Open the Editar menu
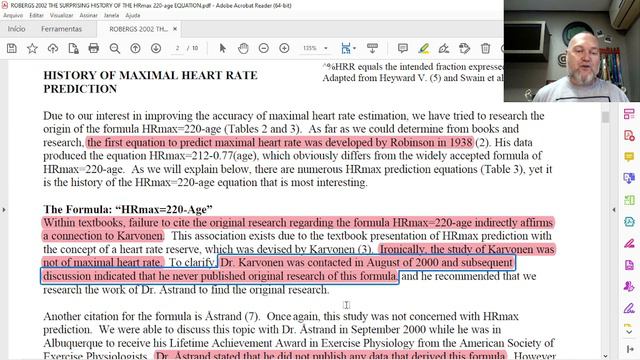The image size is (640, 360). click(x=36, y=16)
